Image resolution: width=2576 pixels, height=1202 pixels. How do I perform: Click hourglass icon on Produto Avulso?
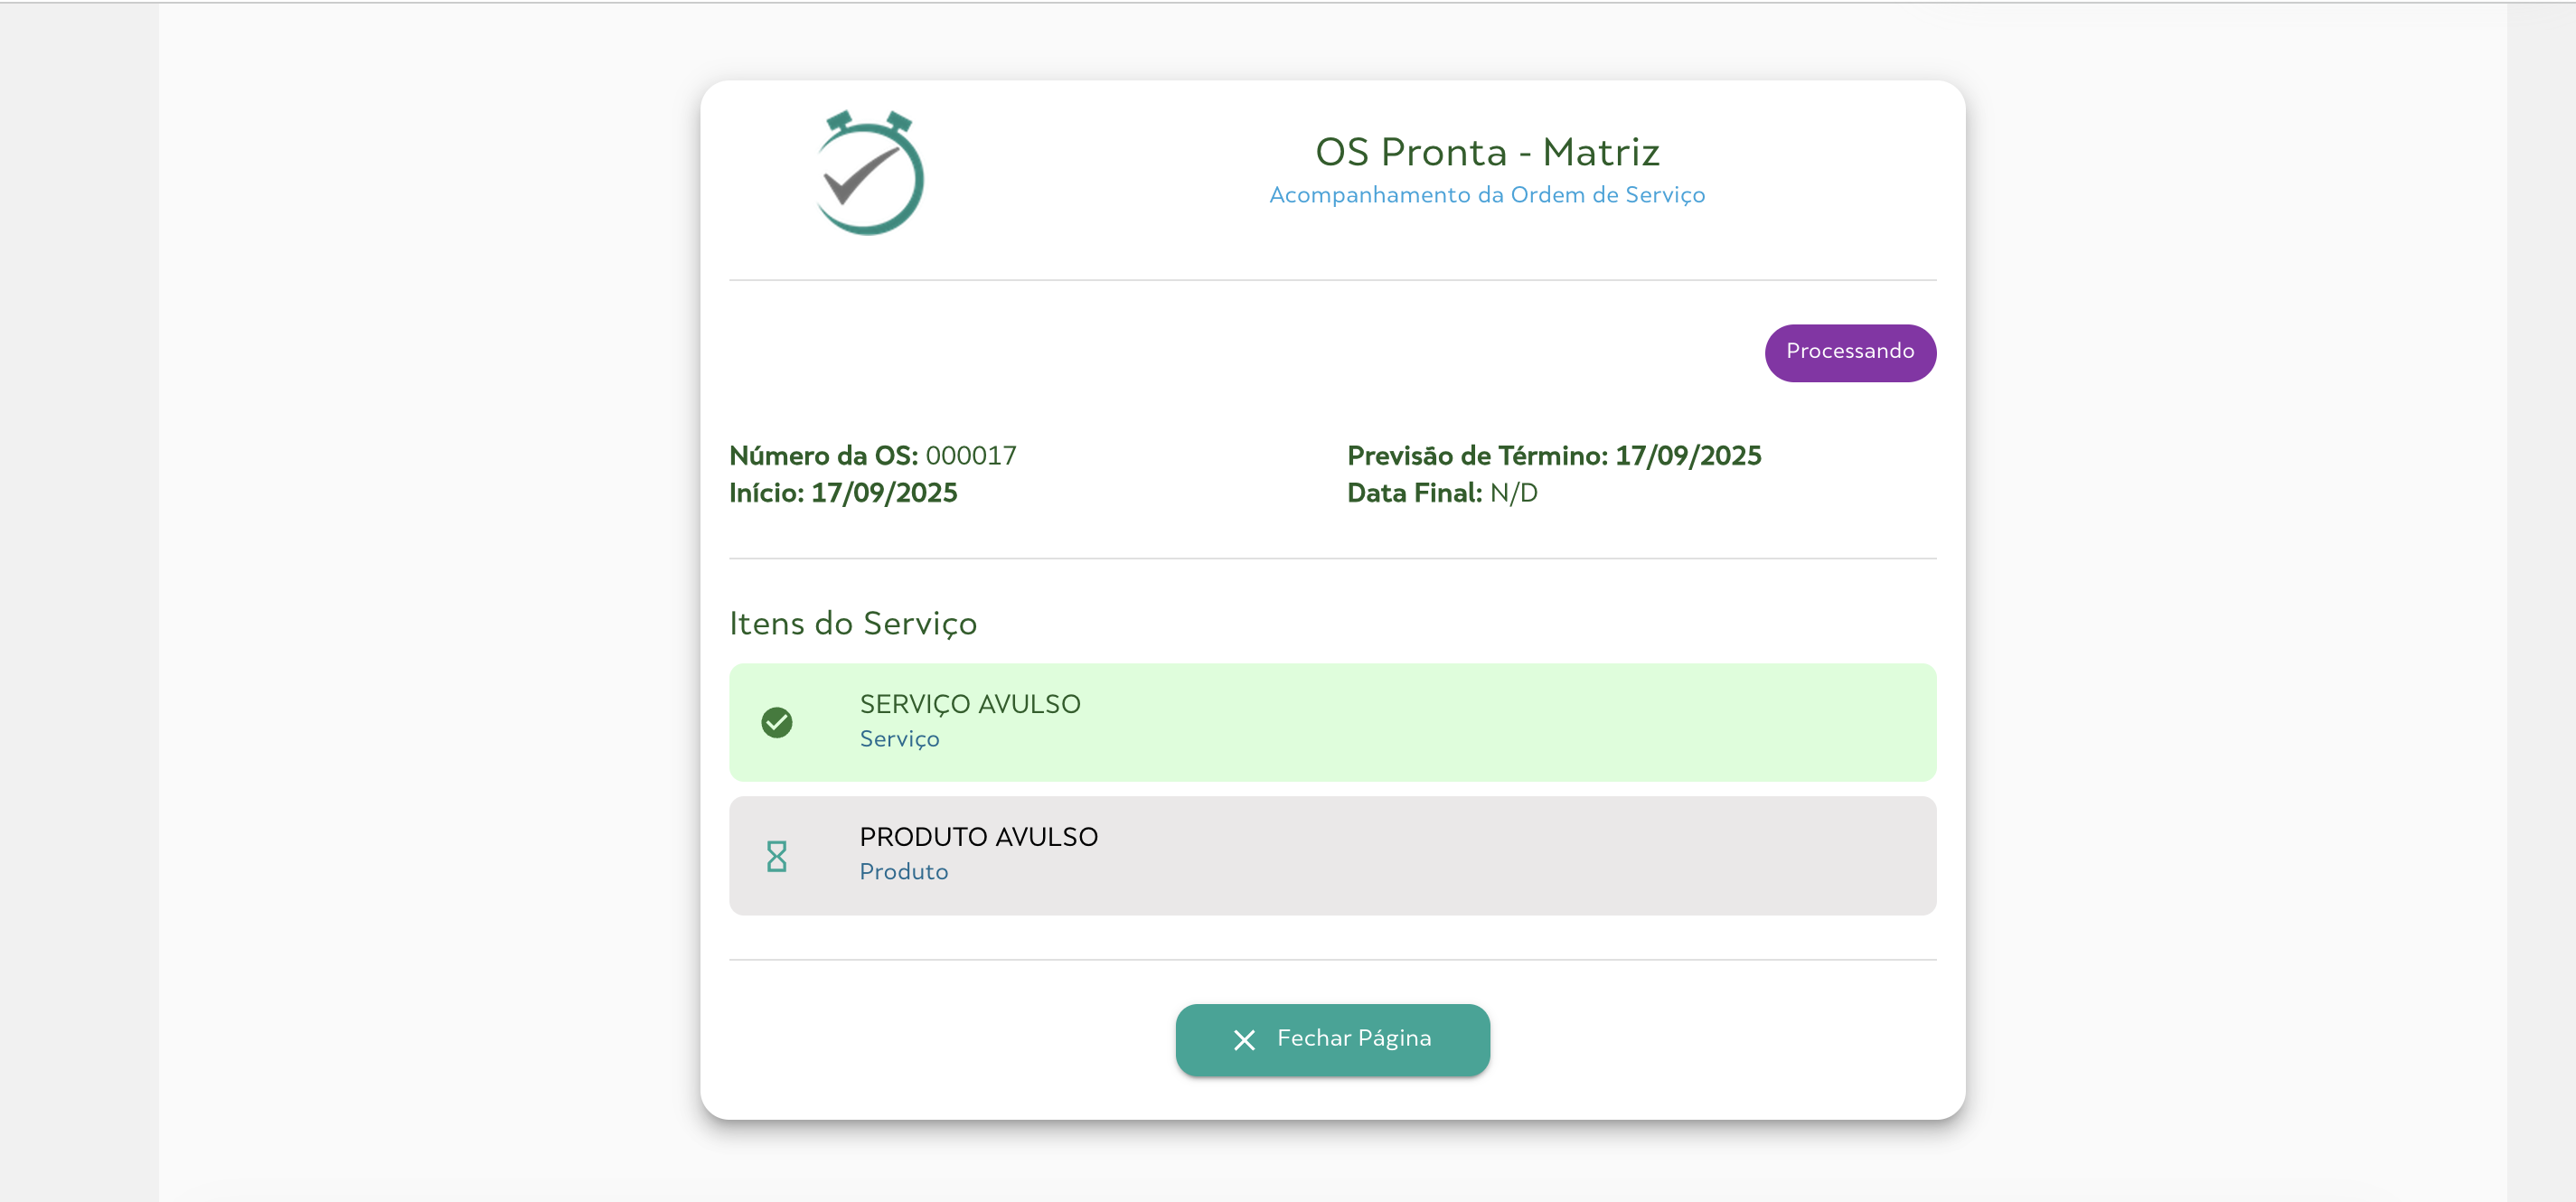tap(776, 856)
